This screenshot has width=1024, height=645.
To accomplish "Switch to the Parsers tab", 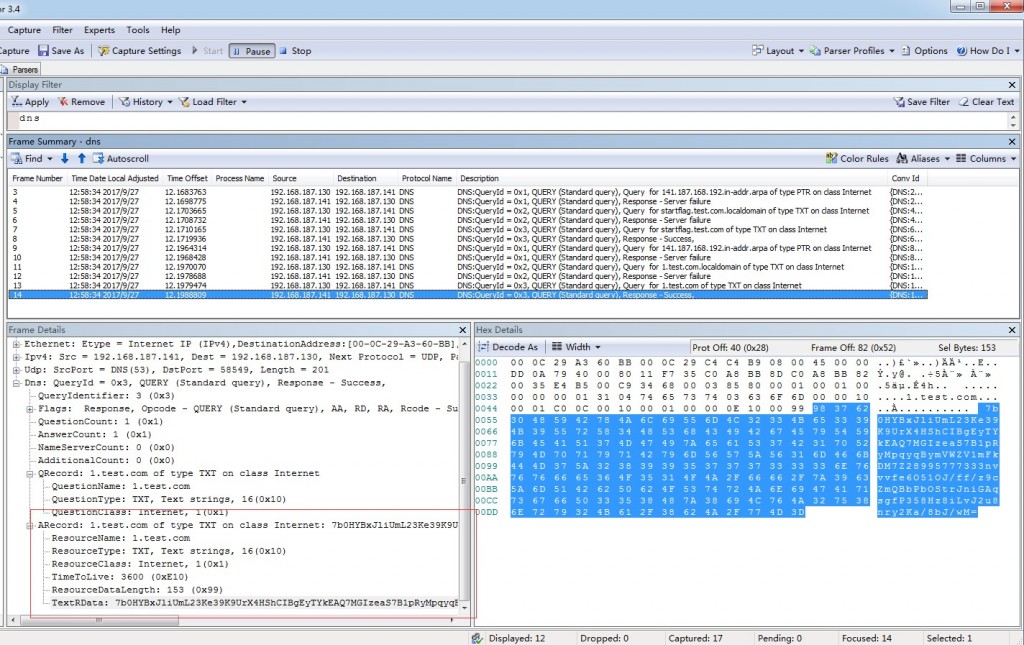I will click(x=20, y=69).
